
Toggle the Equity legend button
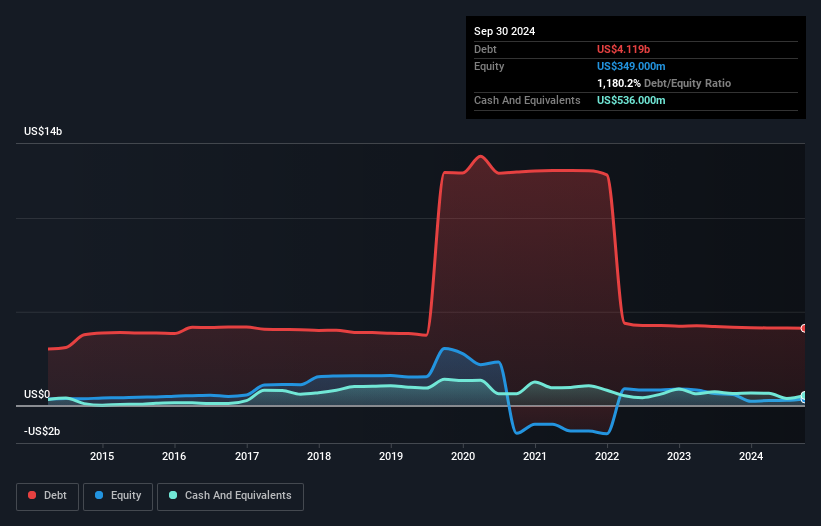pos(118,496)
